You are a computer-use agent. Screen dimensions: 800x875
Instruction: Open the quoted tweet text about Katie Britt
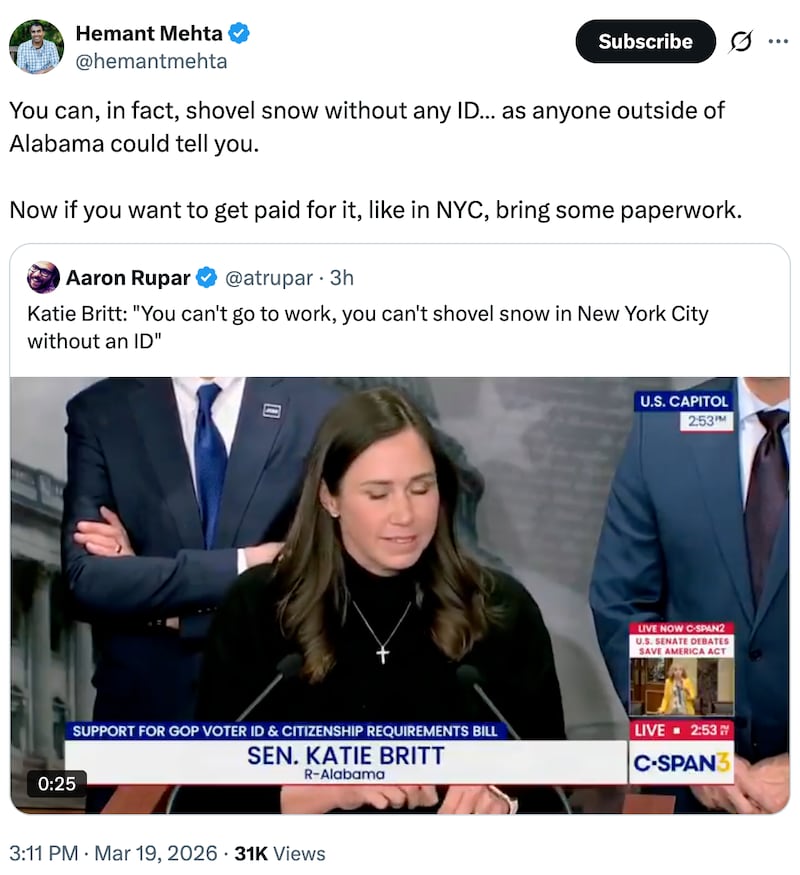368,327
